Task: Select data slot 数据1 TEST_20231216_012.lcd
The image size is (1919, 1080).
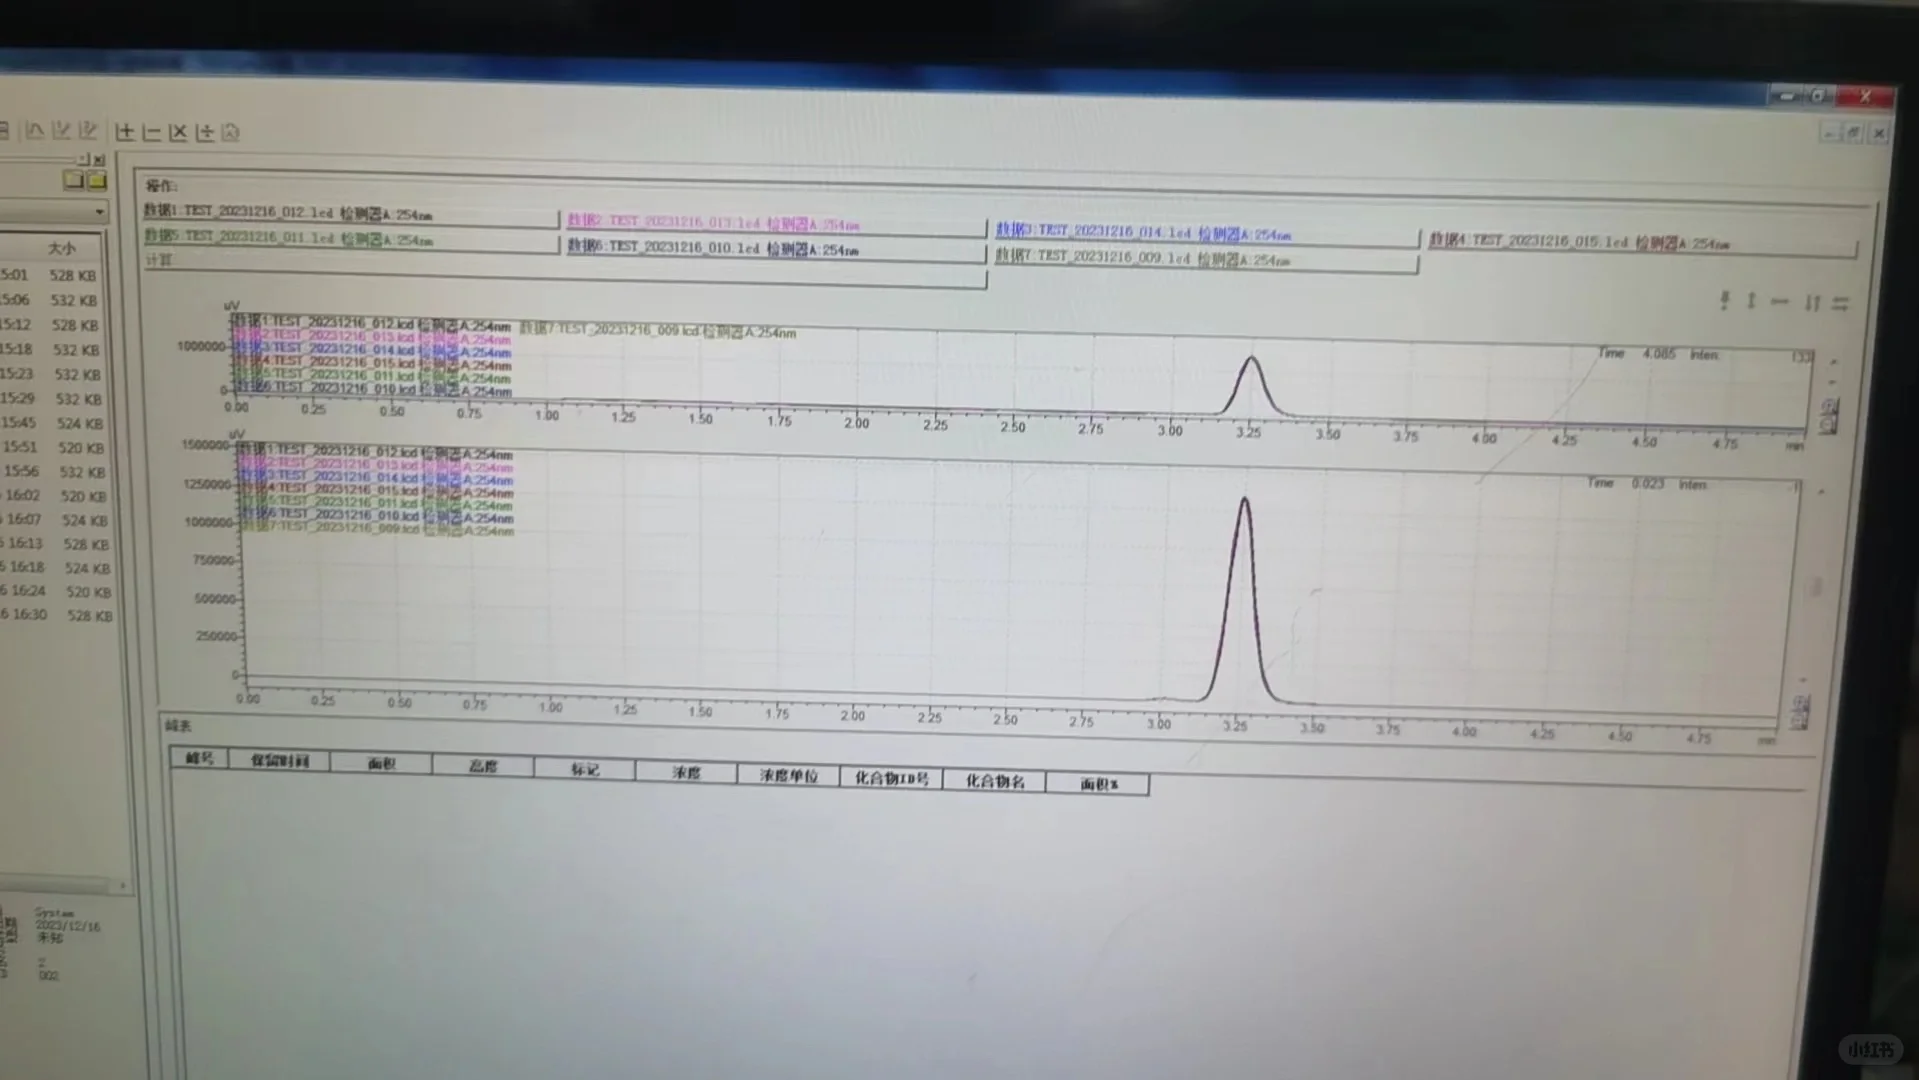Action: click(x=350, y=214)
